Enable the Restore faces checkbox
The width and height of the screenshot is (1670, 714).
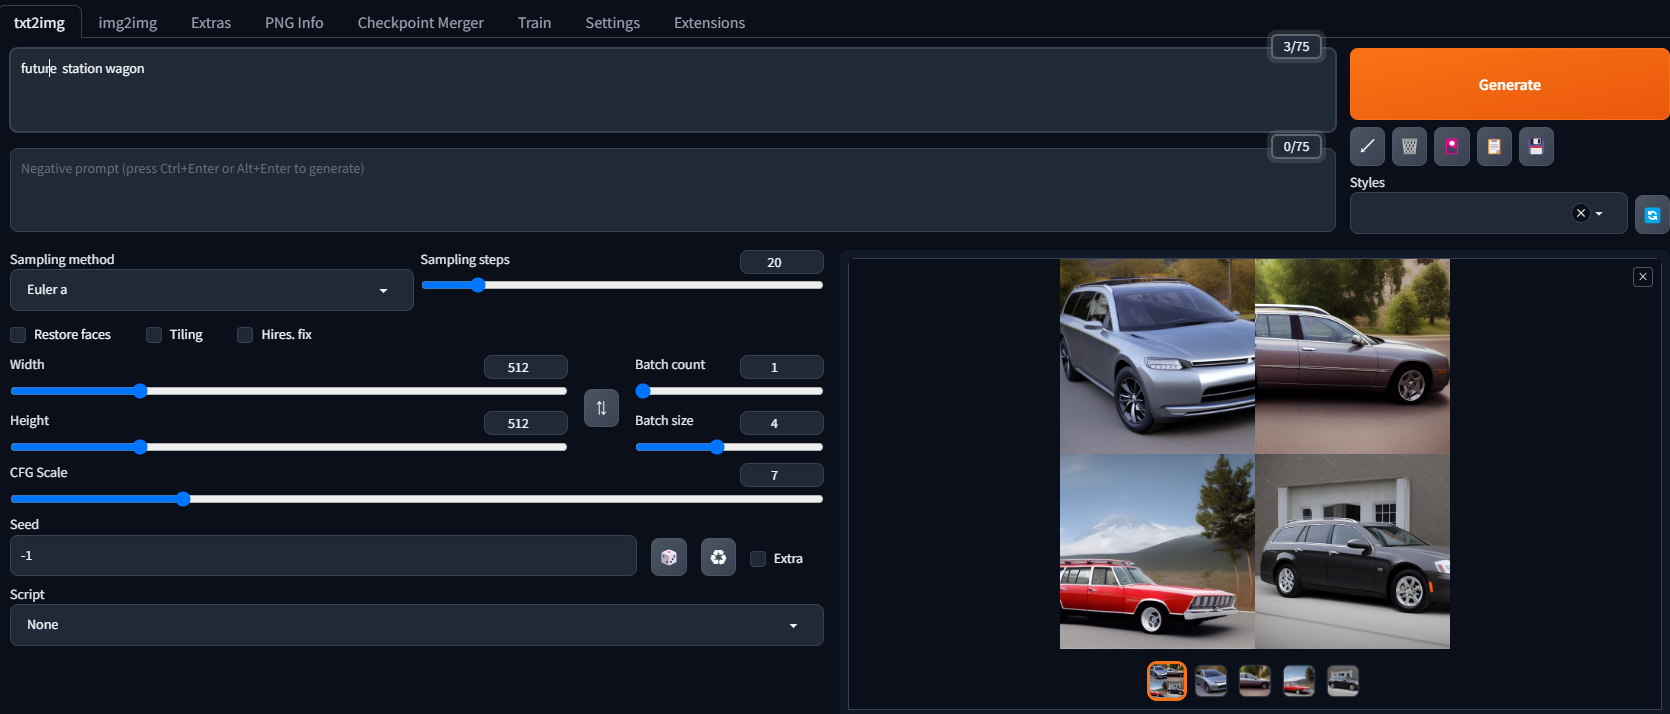(x=18, y=335)
